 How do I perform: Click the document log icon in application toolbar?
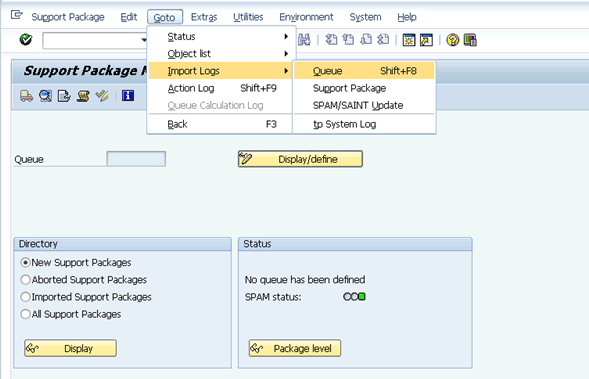click(64, 96)
